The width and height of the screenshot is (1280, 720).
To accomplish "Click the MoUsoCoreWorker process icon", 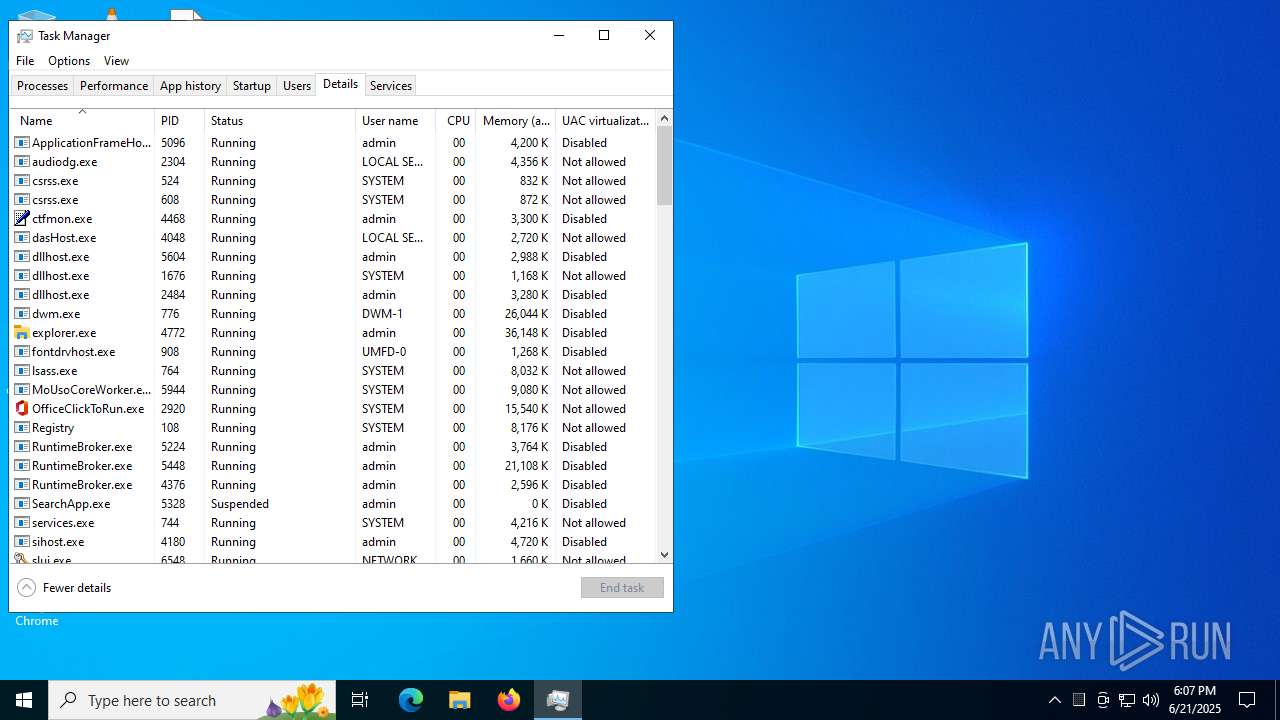I will [22, 389].
